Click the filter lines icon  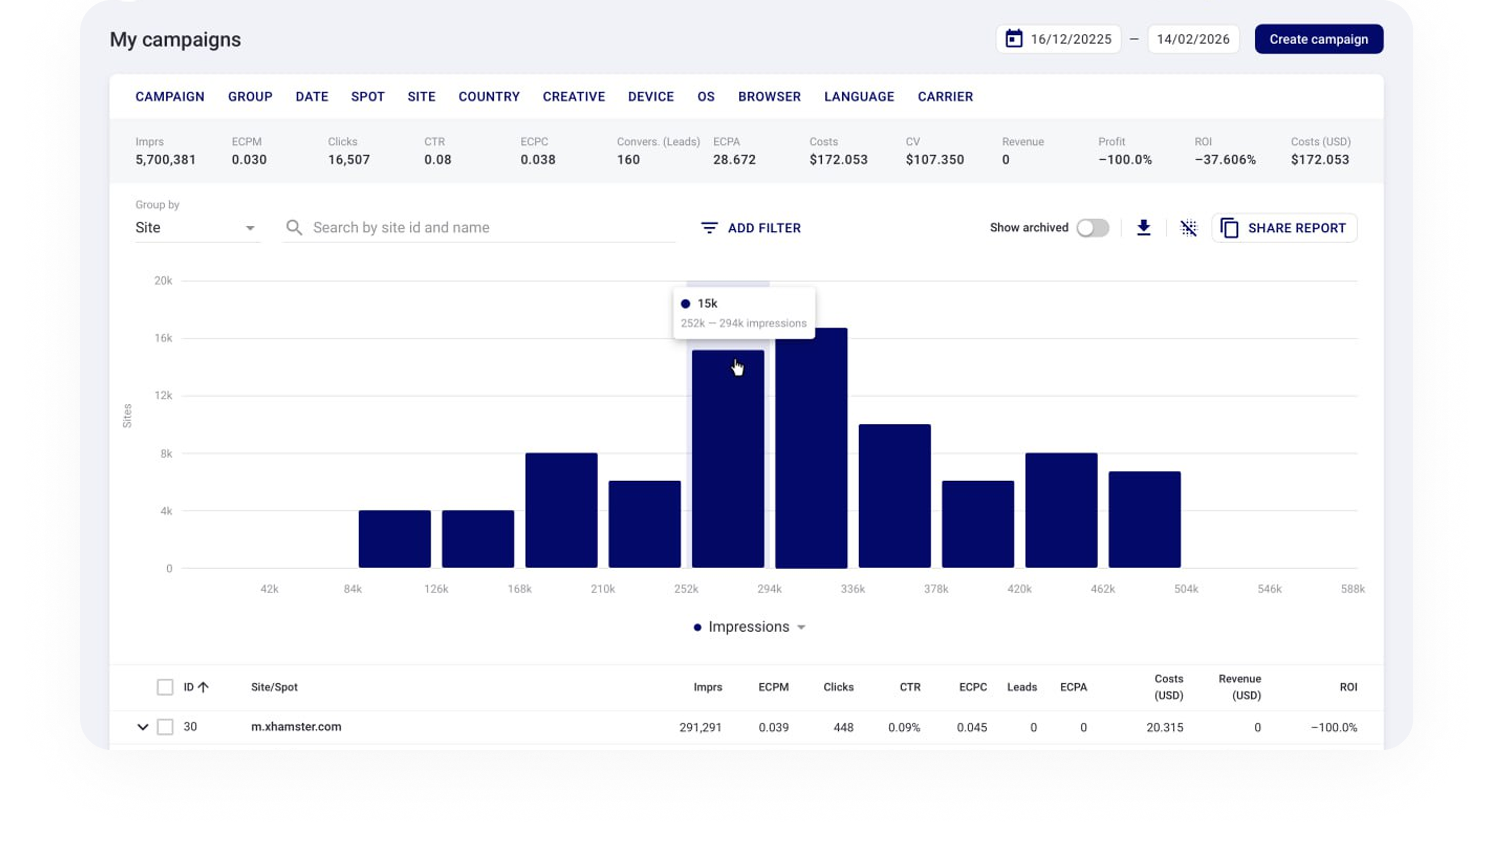tap(709, 228)
